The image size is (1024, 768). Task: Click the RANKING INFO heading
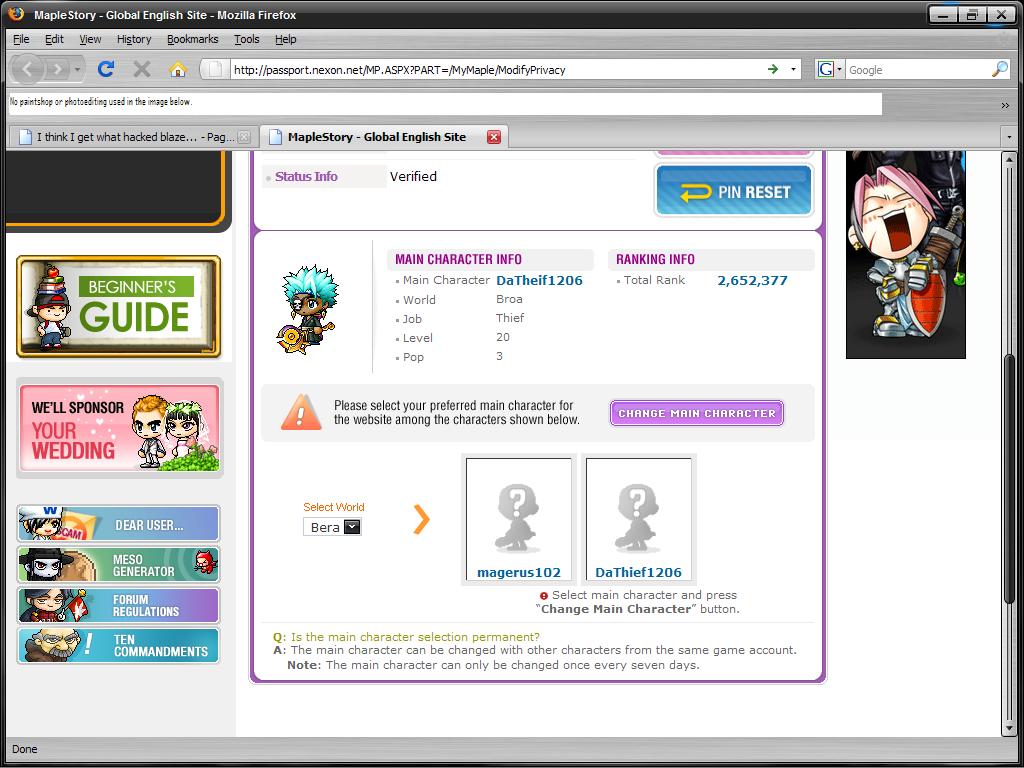coord(655,259)
